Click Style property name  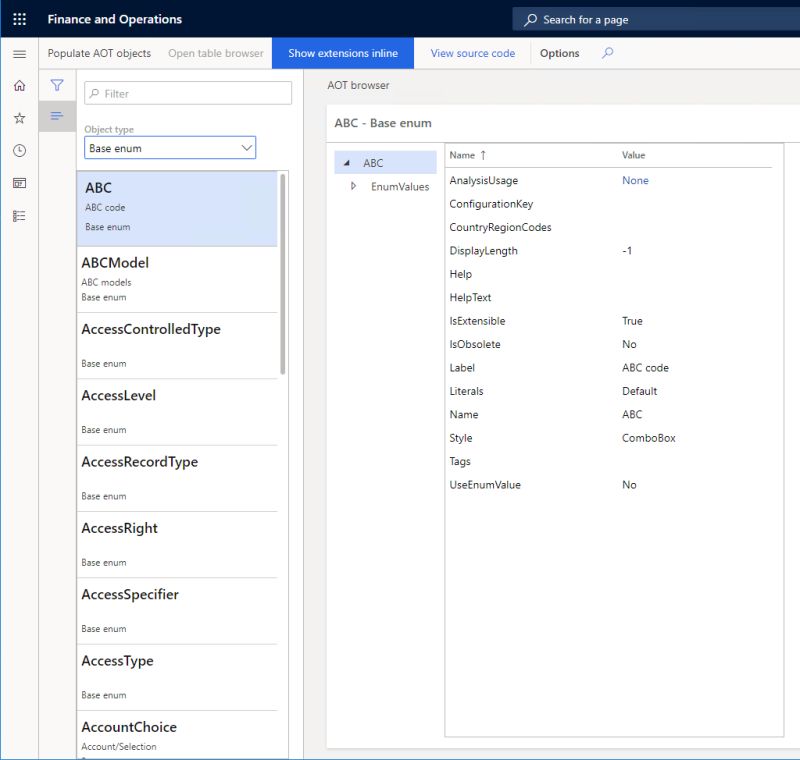click(461, 438)
